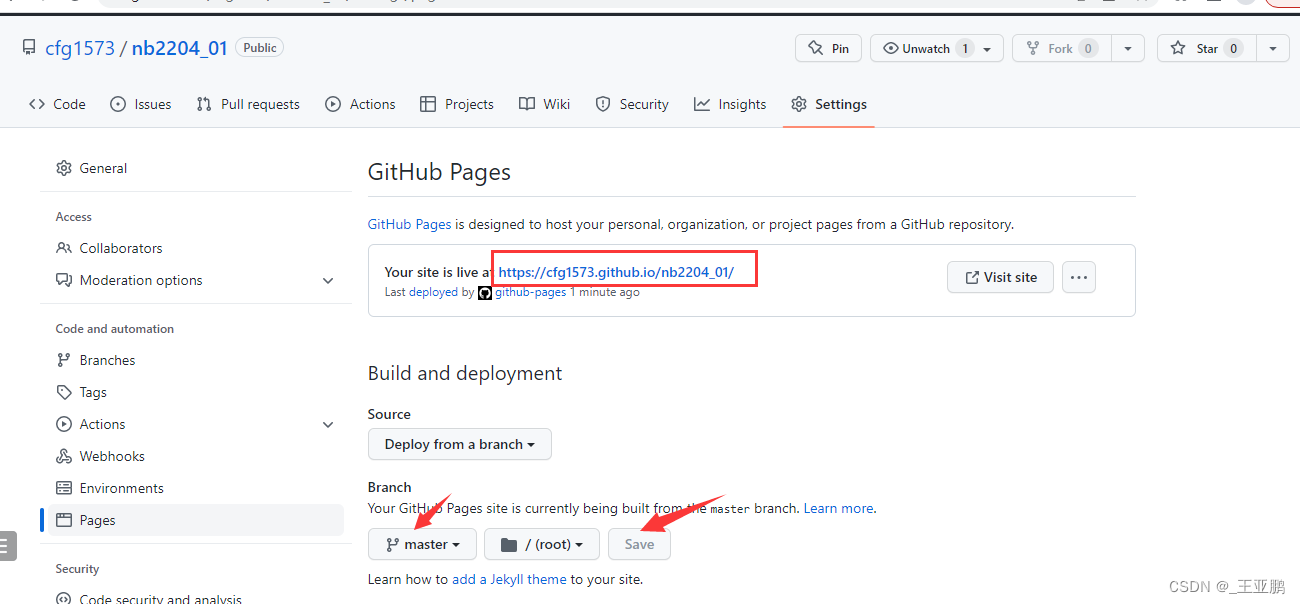The width and height of the screenshot is (1300, 604).
Task: Click the comment icon beside Moderation options
Action: [64, 280]
